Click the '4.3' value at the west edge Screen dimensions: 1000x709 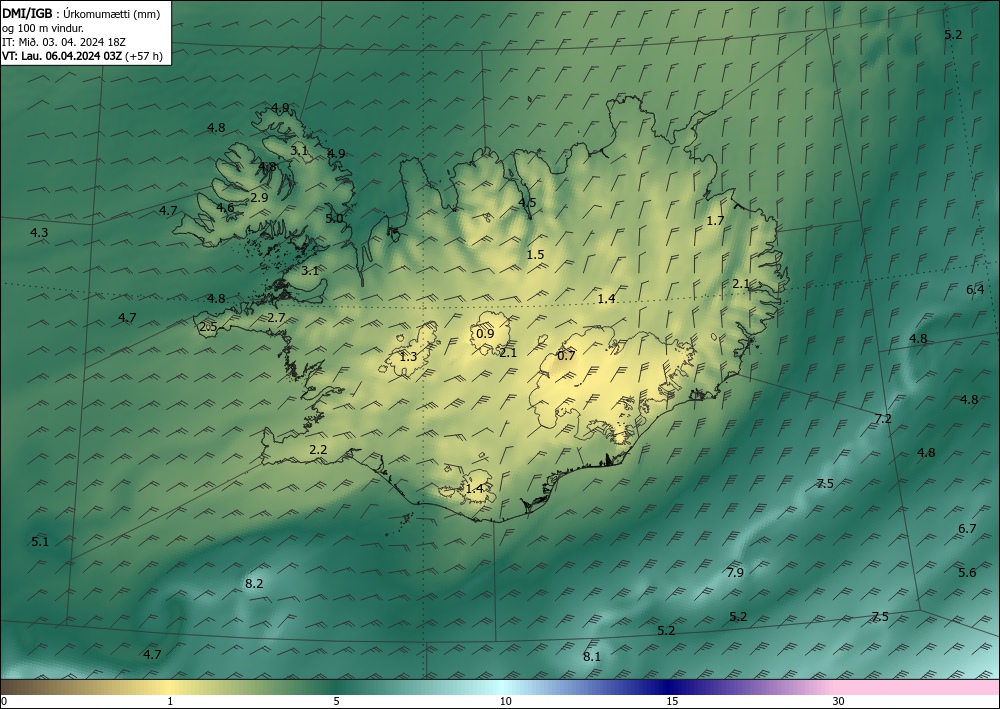tap(39, 233)
